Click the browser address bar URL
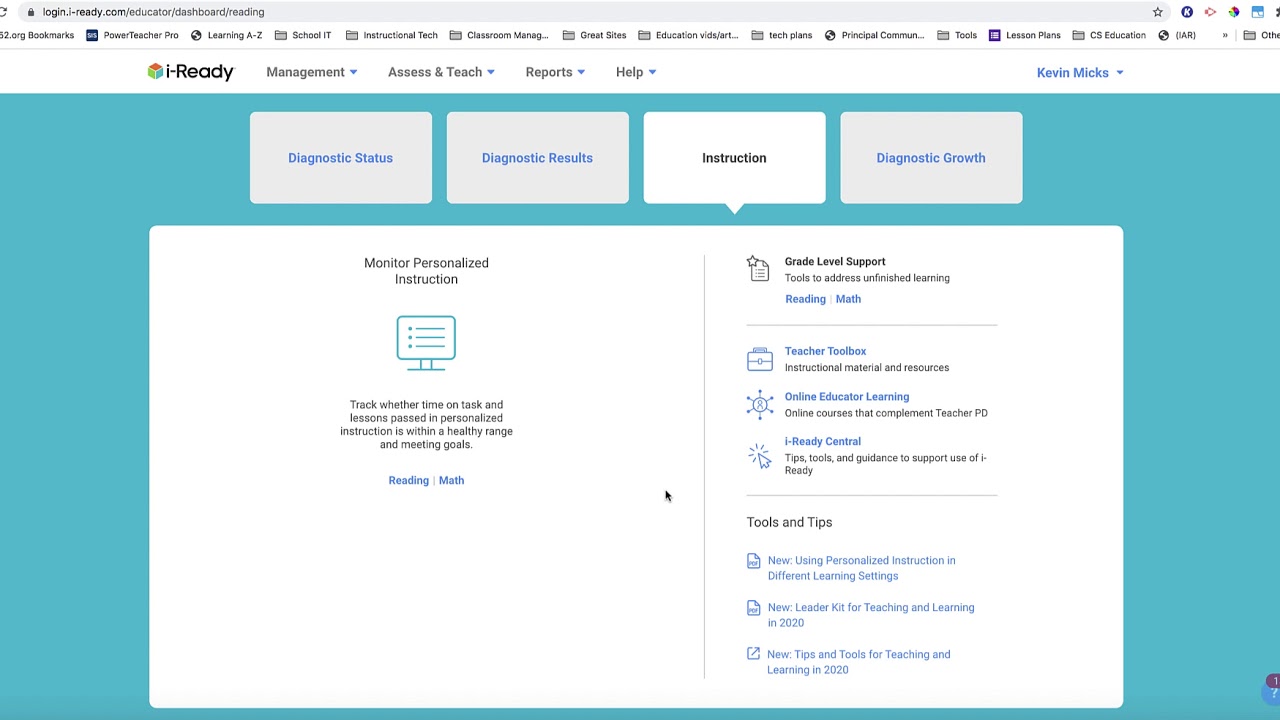 click(153, 12)
